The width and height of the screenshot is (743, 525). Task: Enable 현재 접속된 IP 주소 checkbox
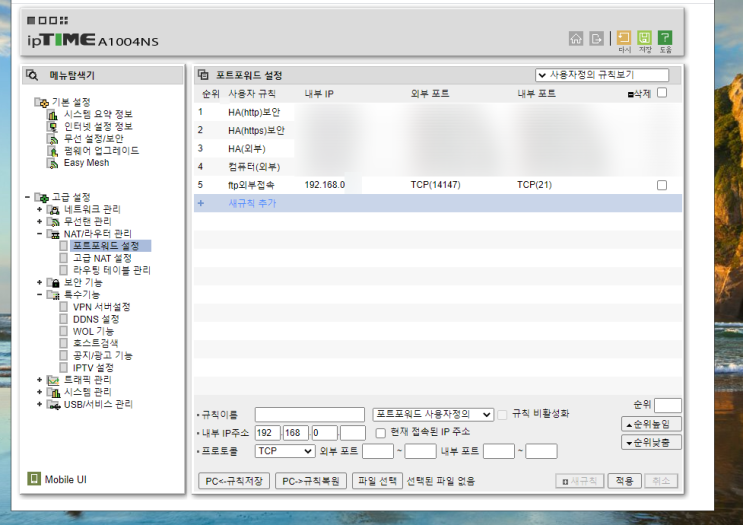[381, 433]
